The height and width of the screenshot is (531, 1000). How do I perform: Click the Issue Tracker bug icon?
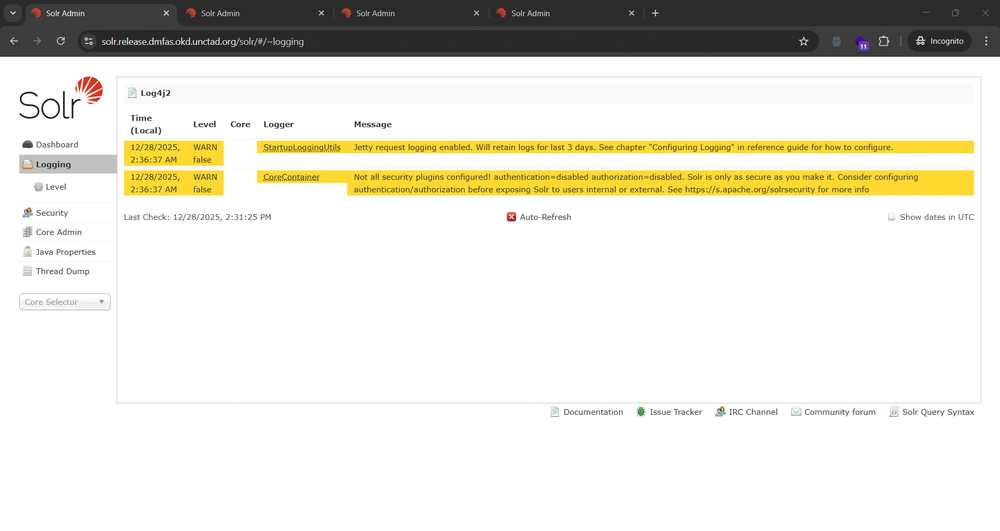(x=641, y=412)
